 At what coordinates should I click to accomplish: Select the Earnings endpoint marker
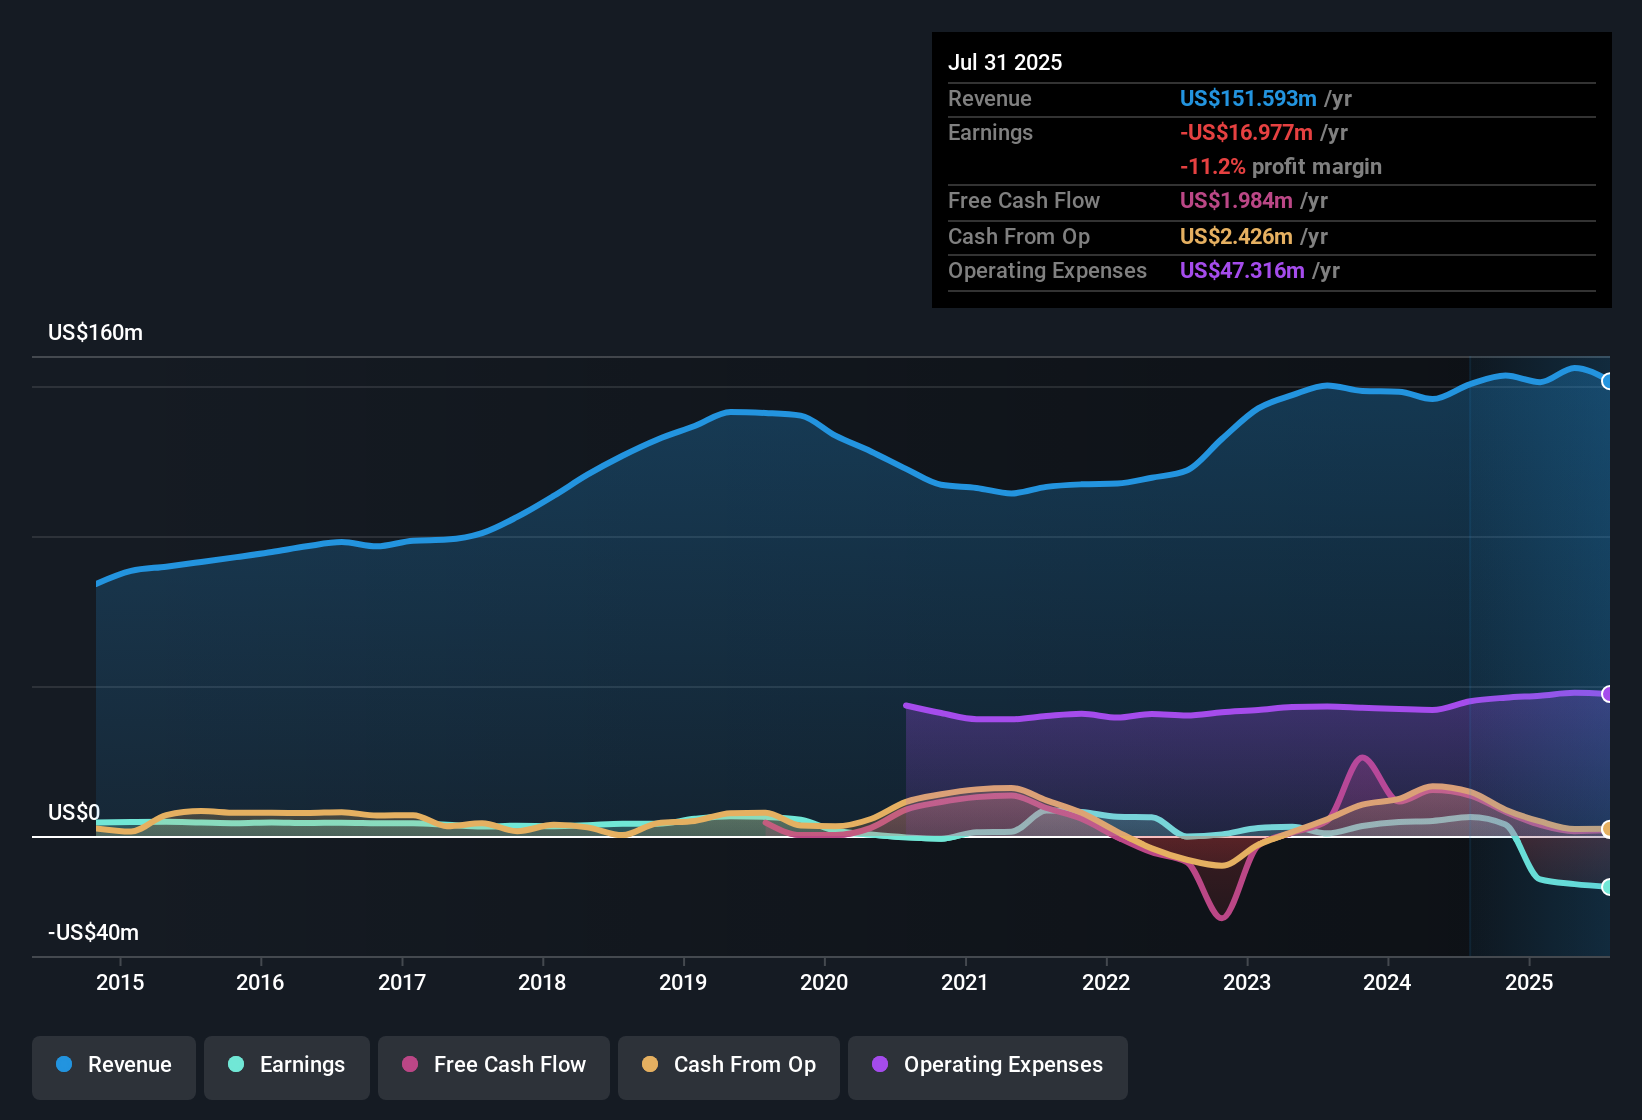1607,887
